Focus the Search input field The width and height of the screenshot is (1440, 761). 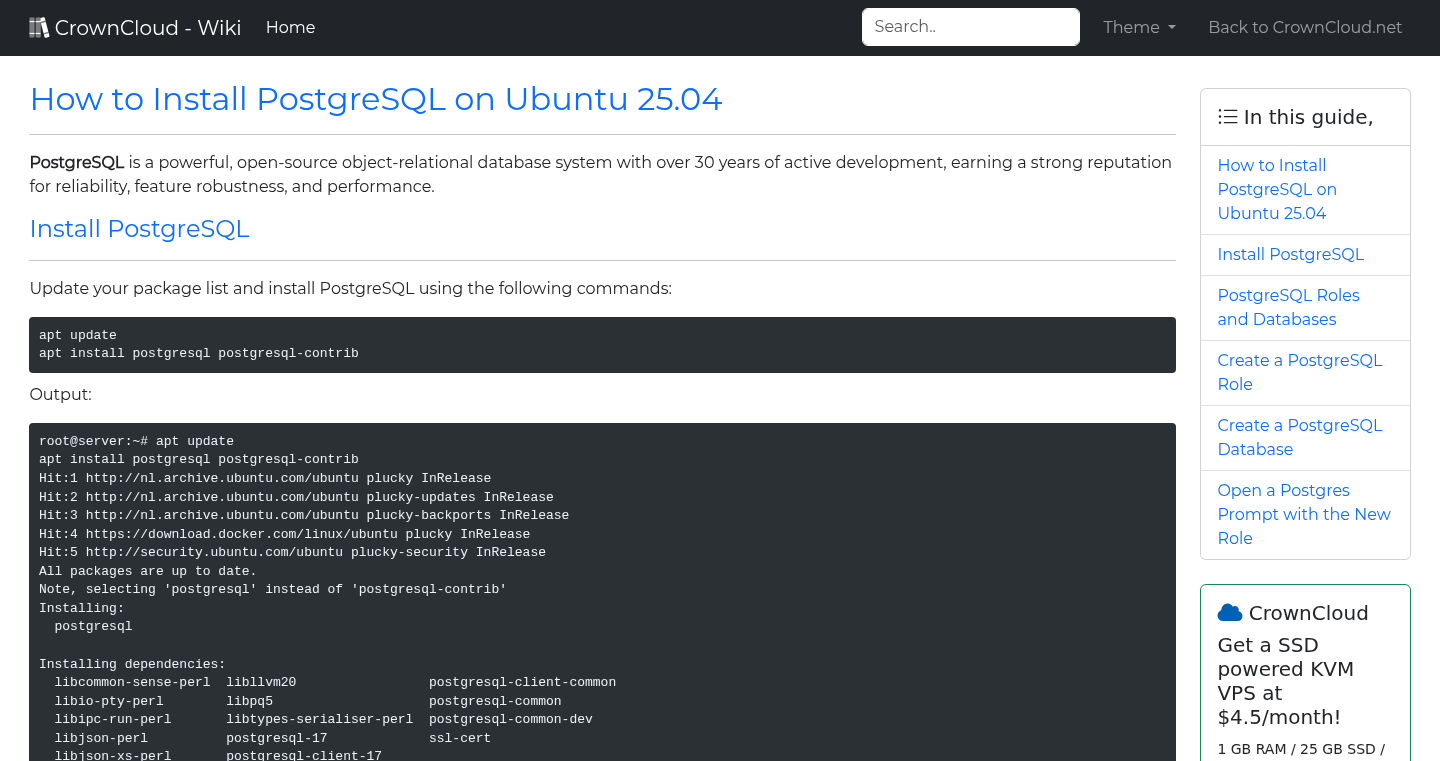(x=970, y=27)
